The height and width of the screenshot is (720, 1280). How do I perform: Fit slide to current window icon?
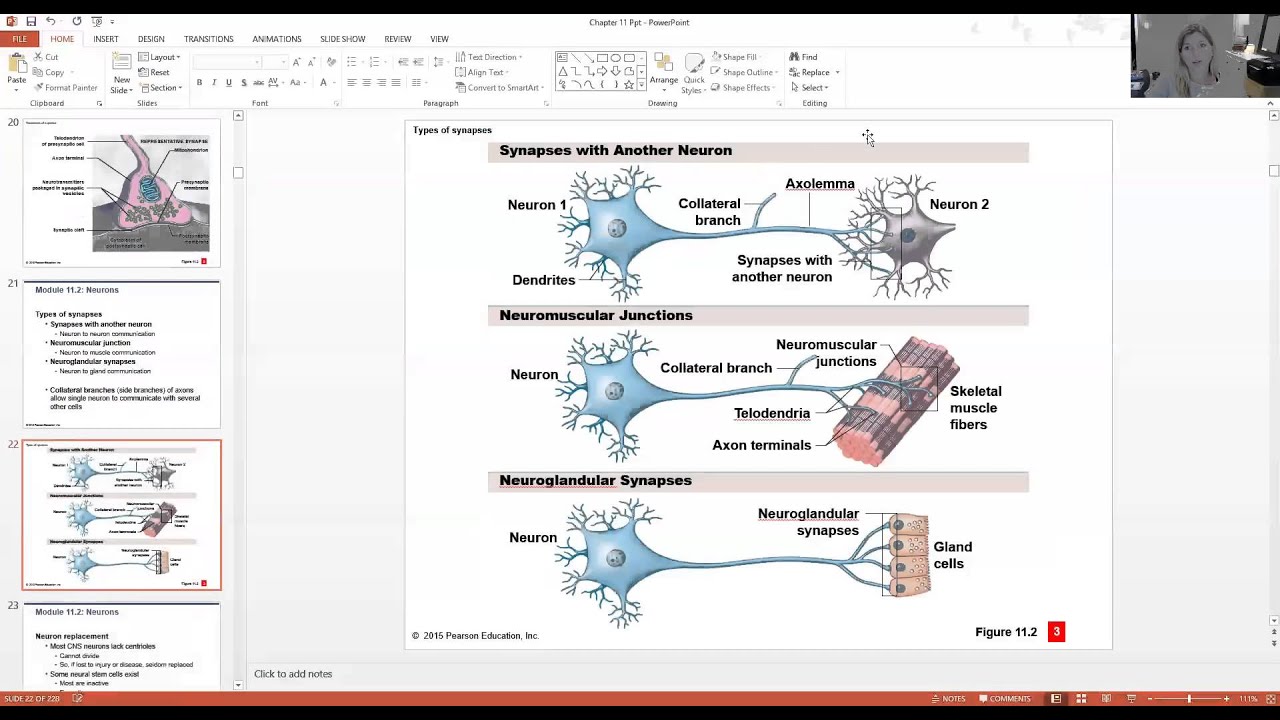pos(1272,698)
